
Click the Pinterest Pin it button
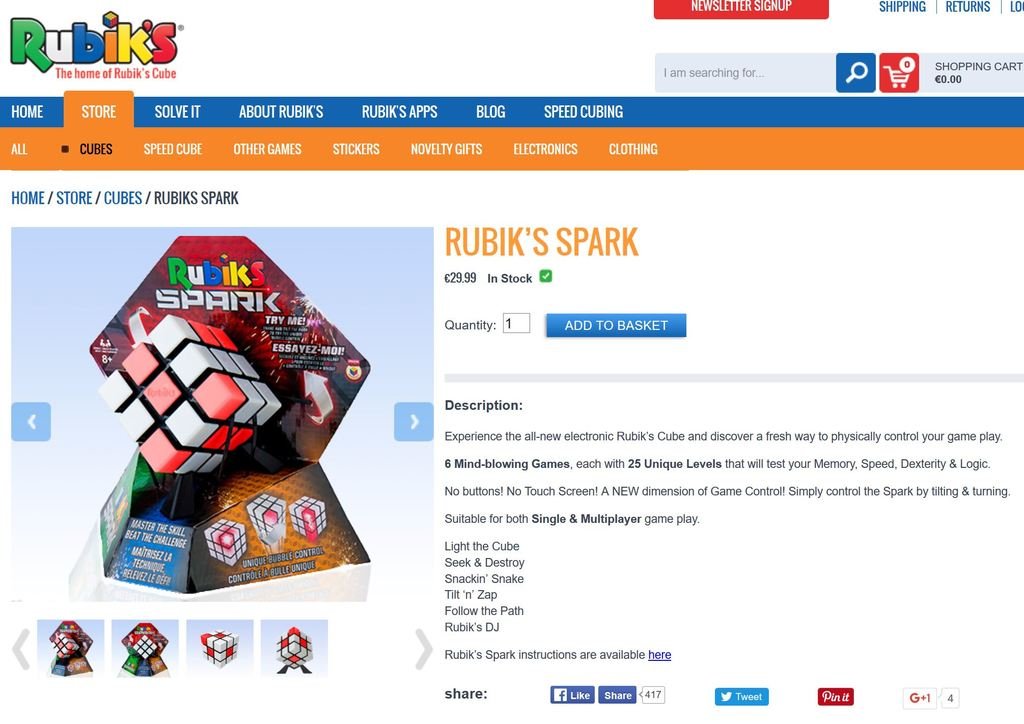836,697
